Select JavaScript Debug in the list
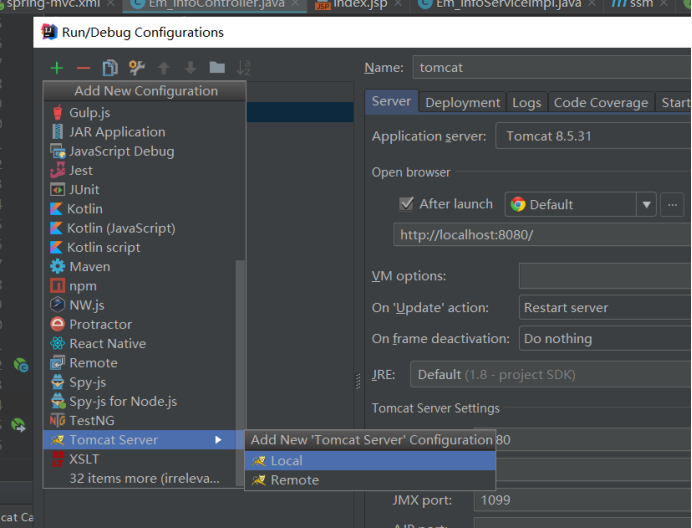 point(144,151)
